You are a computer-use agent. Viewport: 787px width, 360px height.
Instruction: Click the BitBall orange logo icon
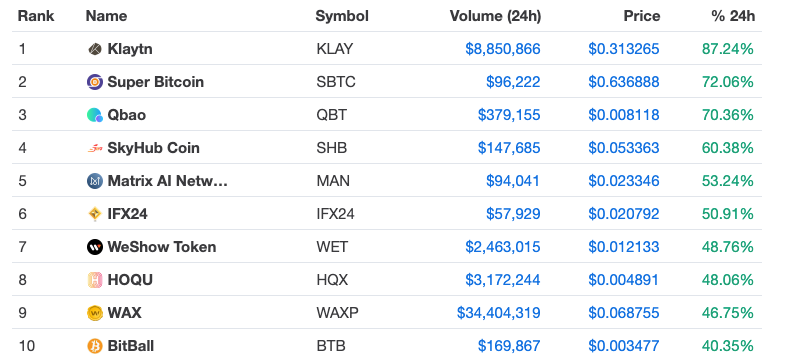(94, 346)
